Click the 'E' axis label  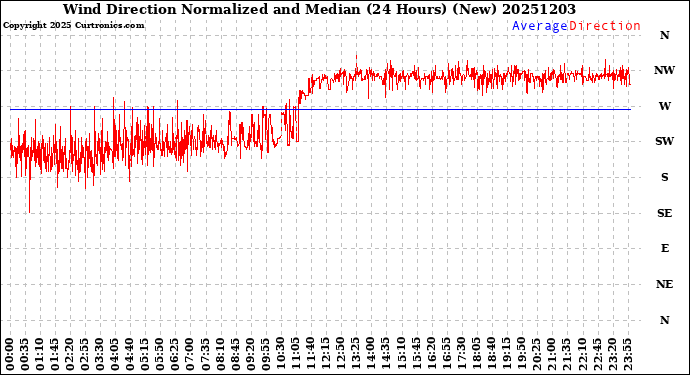tap(664, 249)
